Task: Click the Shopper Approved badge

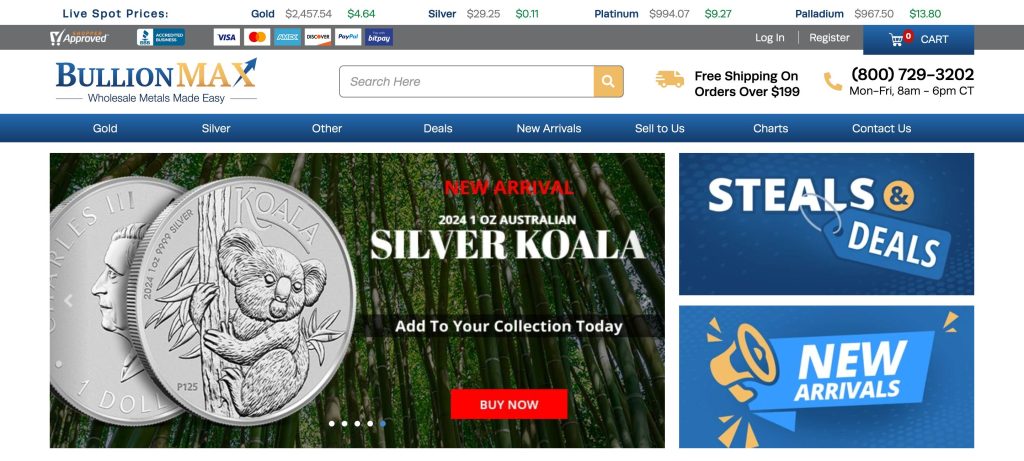Action: (79, 37)
